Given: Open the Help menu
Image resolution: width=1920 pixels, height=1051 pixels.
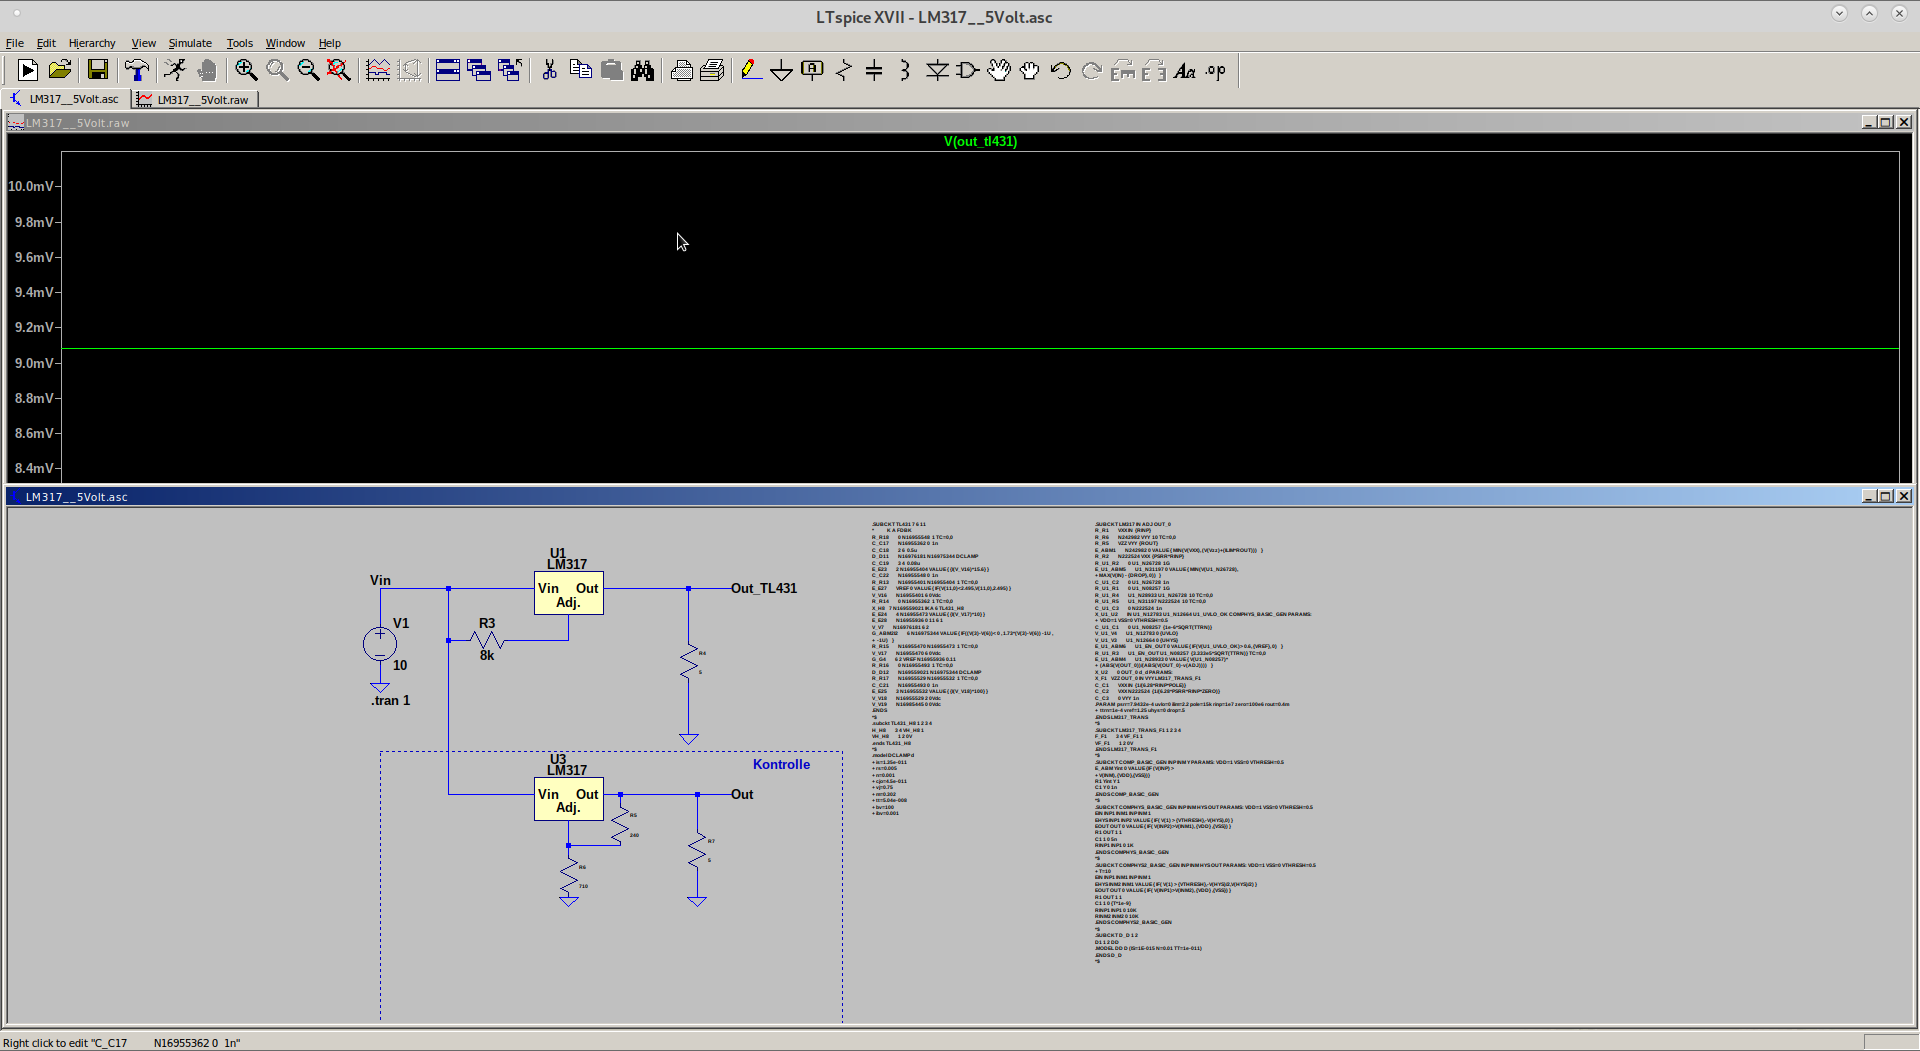Looking at the screenshot, I should (330, 43).
